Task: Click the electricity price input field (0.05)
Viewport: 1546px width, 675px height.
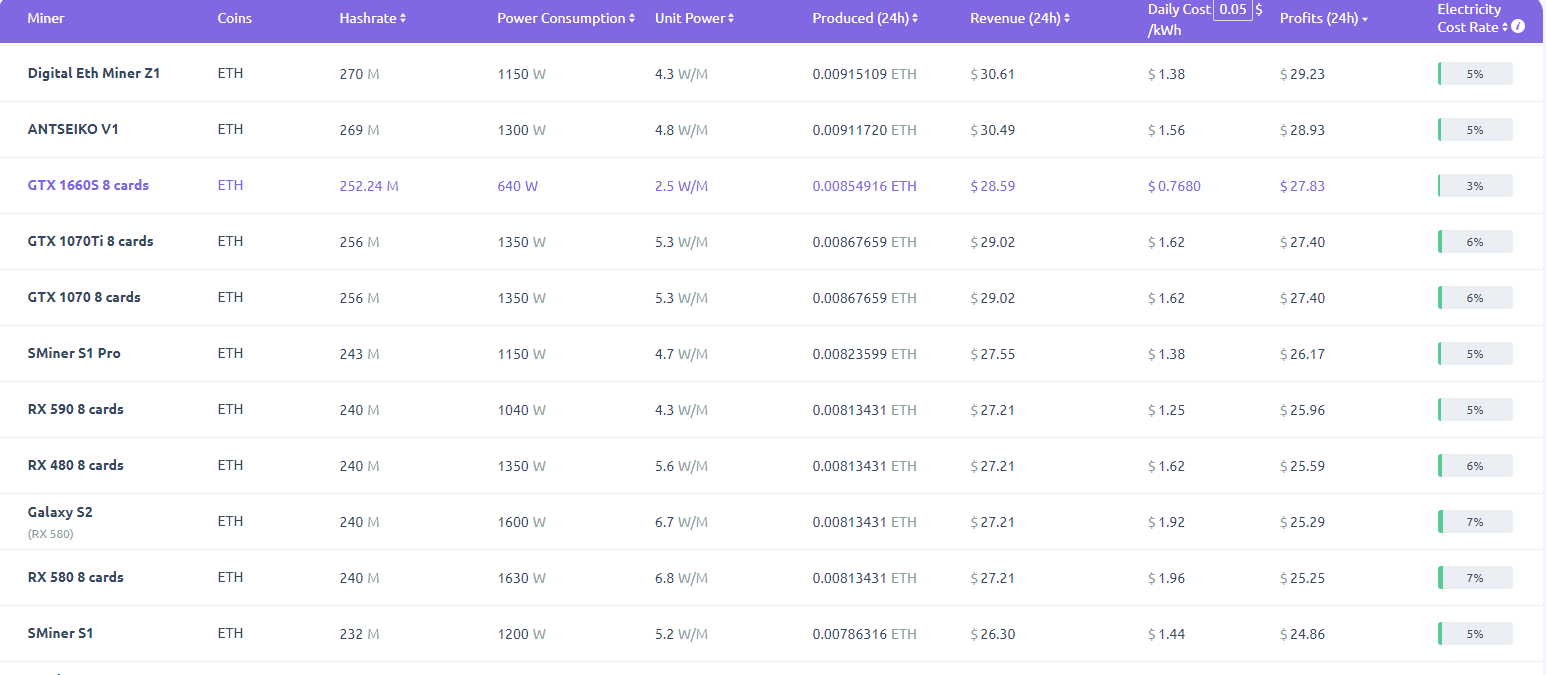Action: click(1231, 10)
